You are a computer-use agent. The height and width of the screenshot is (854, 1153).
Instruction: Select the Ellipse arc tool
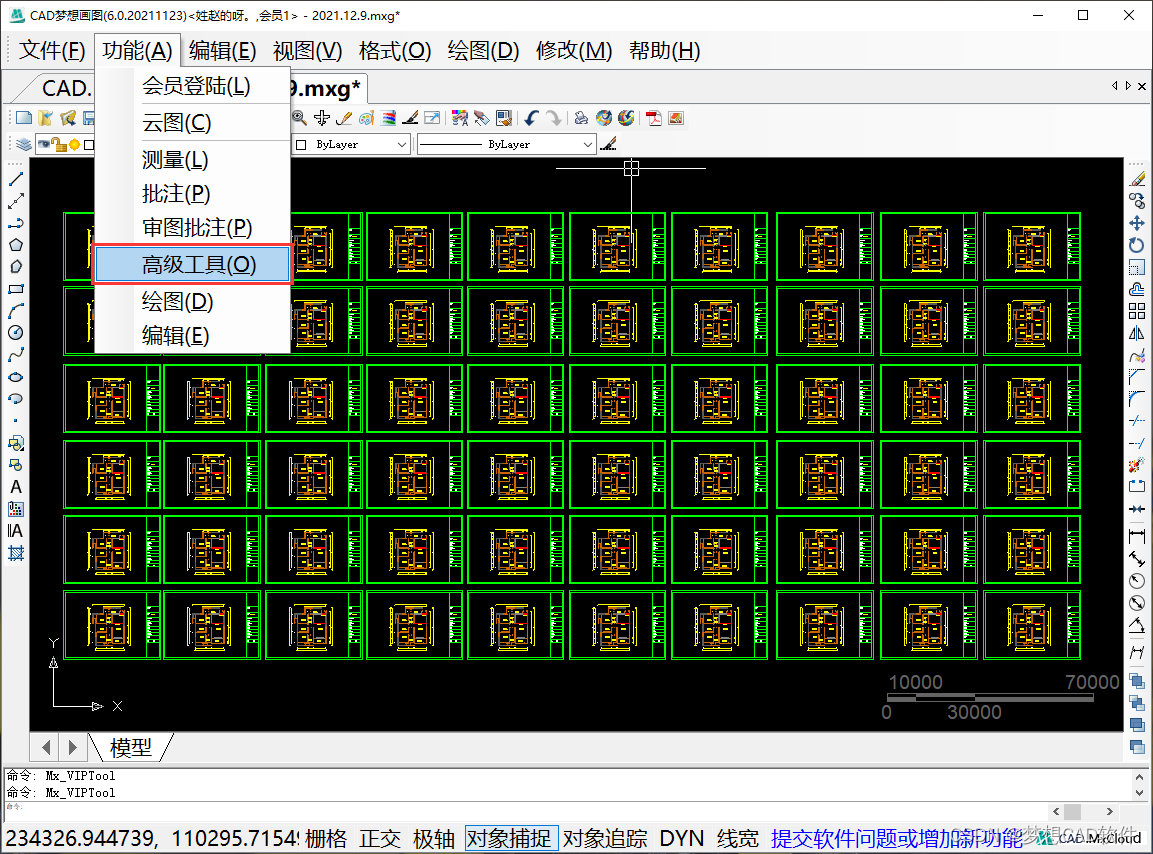coord(15,399)
